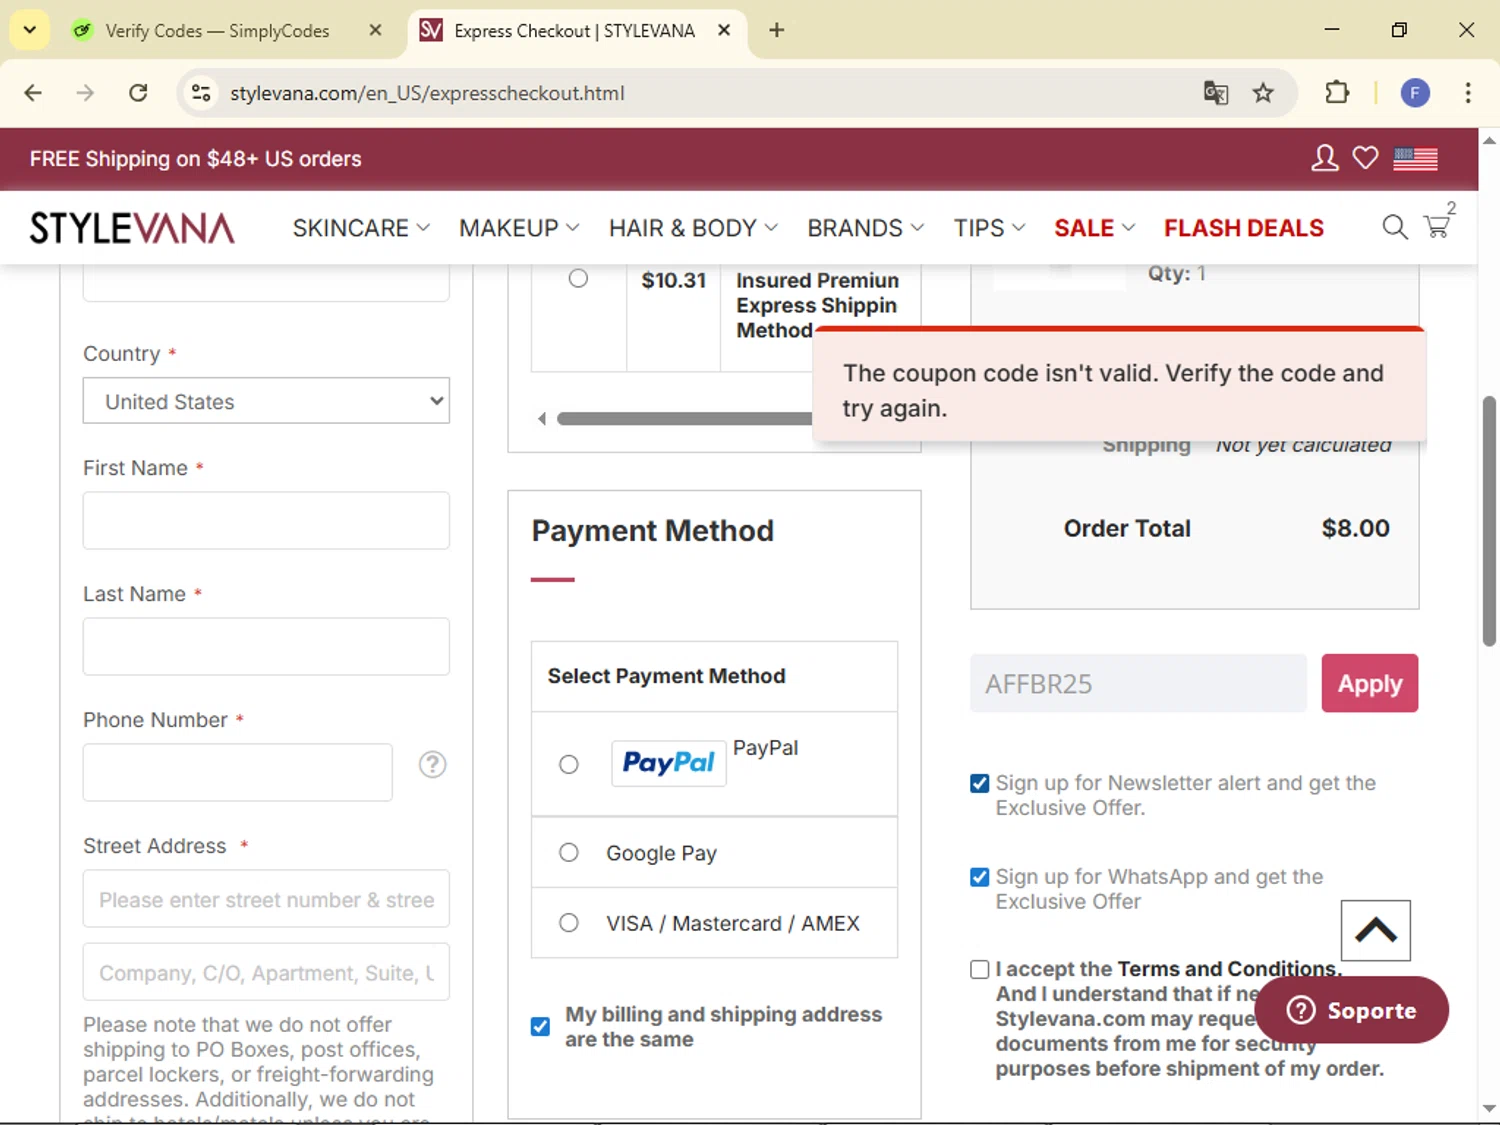1500x1125 pixels.
Task: Click the street address input field
Action: (266, 899)
